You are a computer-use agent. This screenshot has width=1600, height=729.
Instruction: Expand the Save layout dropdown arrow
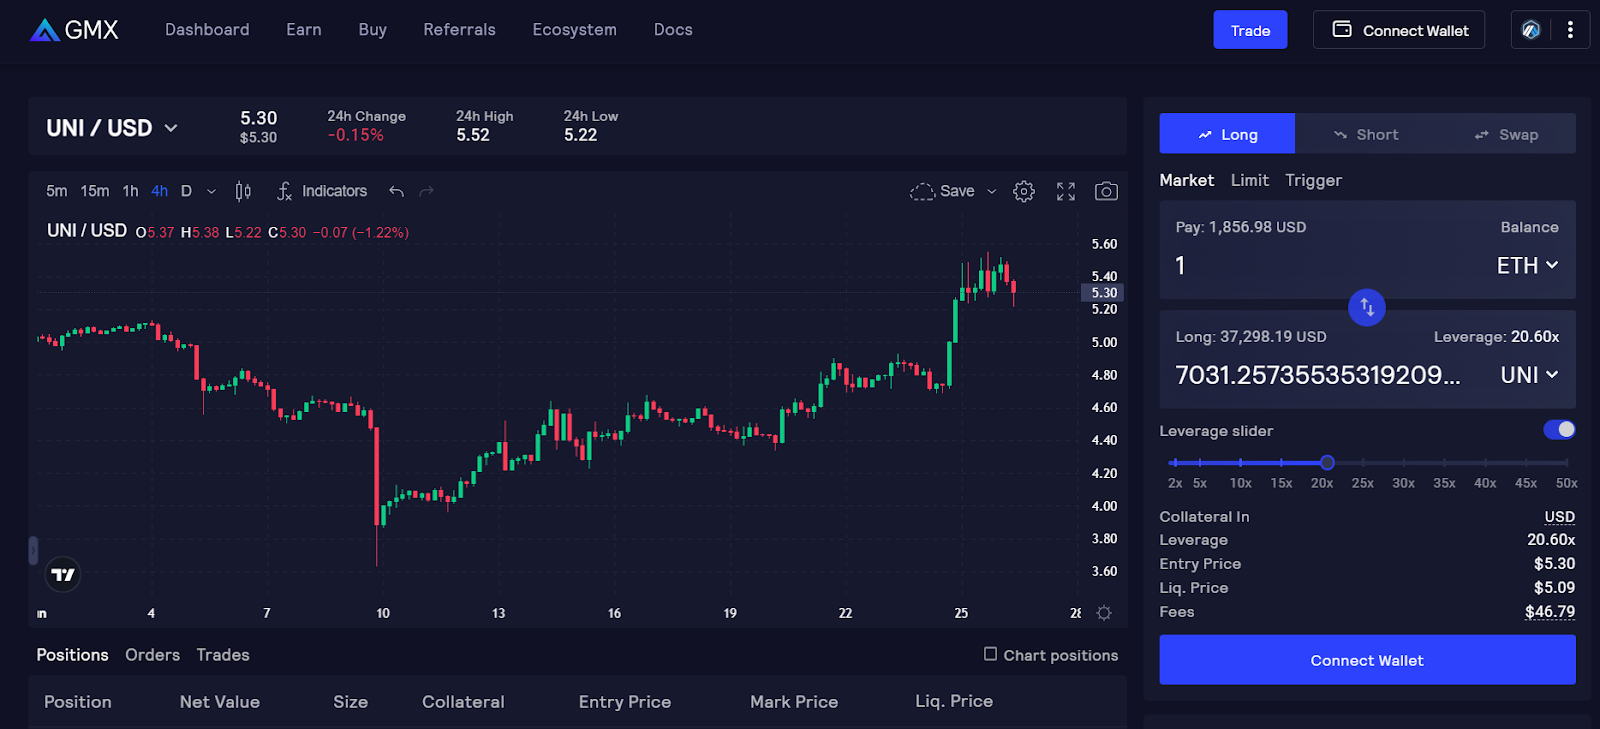coord(992,191)
